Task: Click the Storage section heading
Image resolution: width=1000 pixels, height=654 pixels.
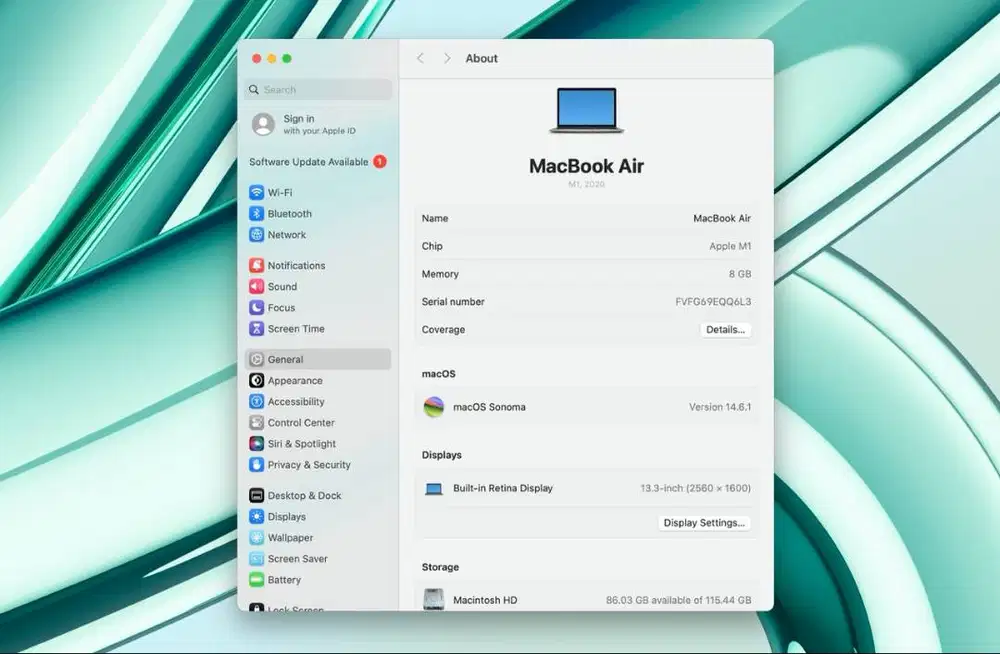Action: (x=440, y=567)
